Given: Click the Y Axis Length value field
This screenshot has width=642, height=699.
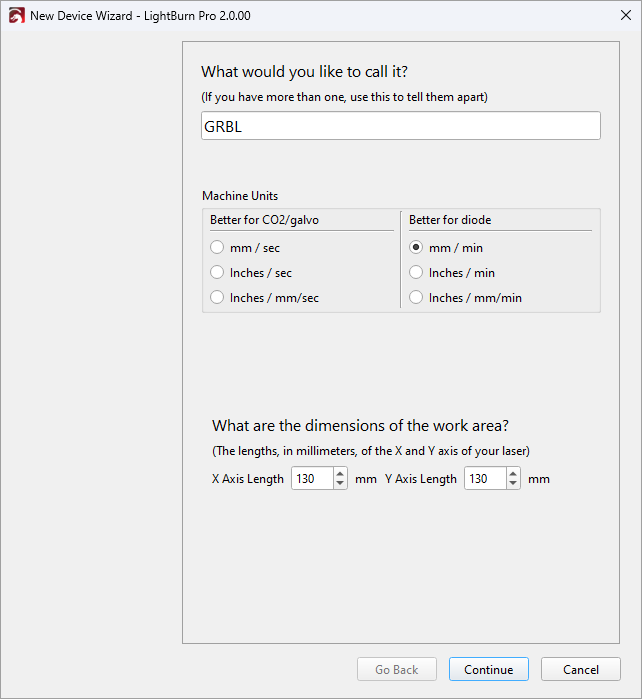Looking at the screenshot, I should (484, 479).
